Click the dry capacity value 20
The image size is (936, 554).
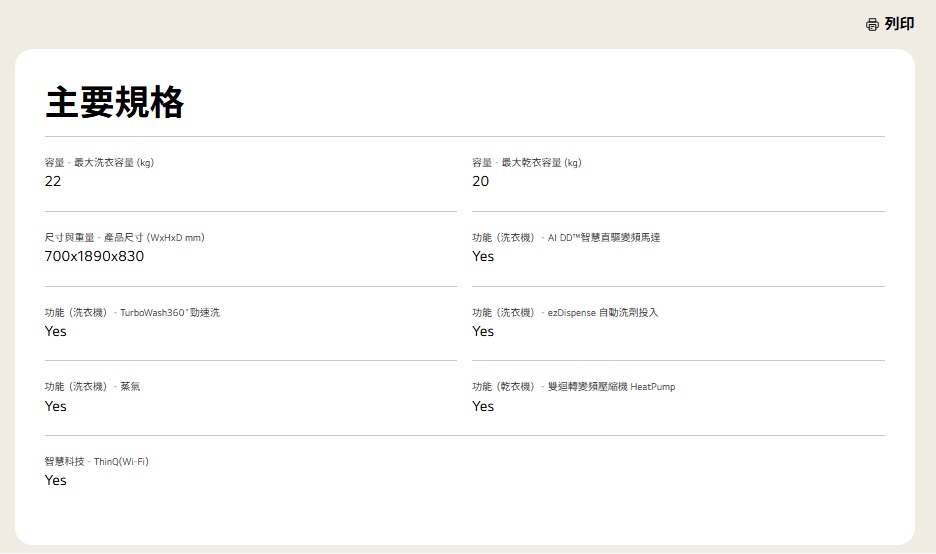(x=481, y=181)
